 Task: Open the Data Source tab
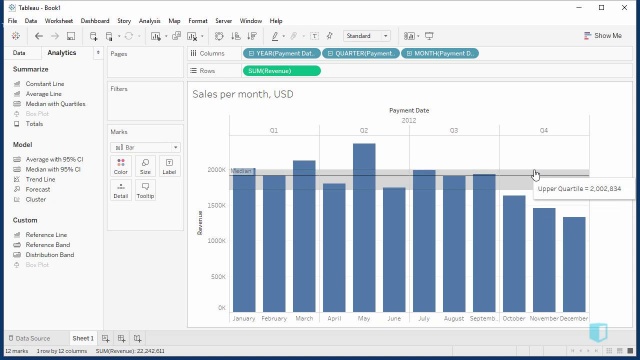[29, 338]
